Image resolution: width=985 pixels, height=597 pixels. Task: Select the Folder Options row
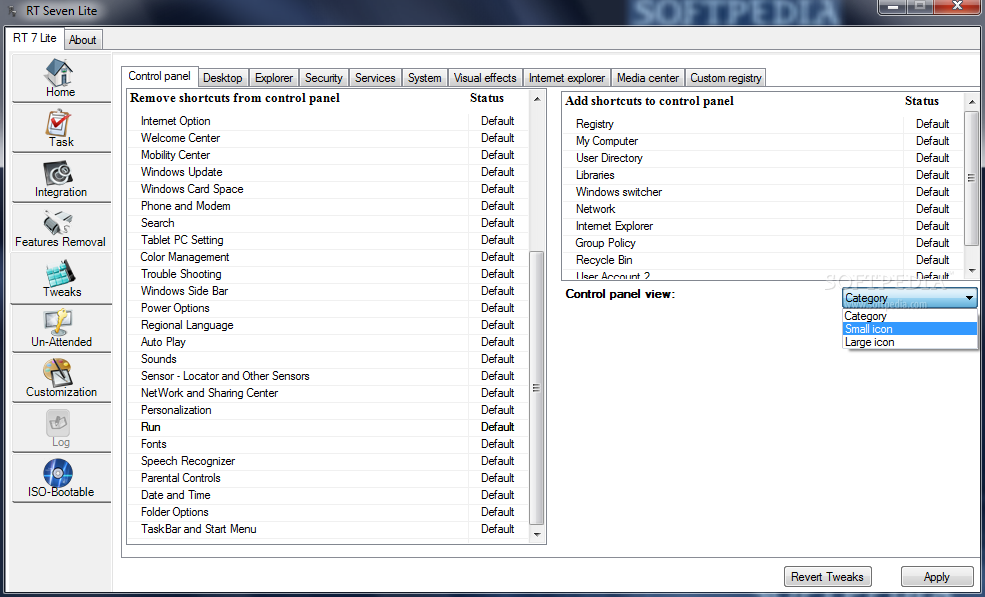coord(329,512)
